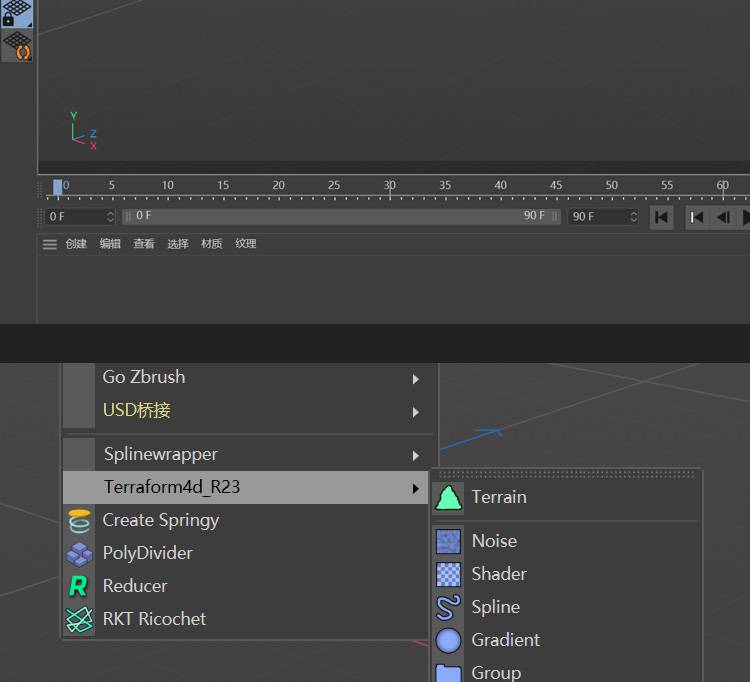750x682 pixels.
Task: Click the Reducer green R icon
Action: (78, 586)
